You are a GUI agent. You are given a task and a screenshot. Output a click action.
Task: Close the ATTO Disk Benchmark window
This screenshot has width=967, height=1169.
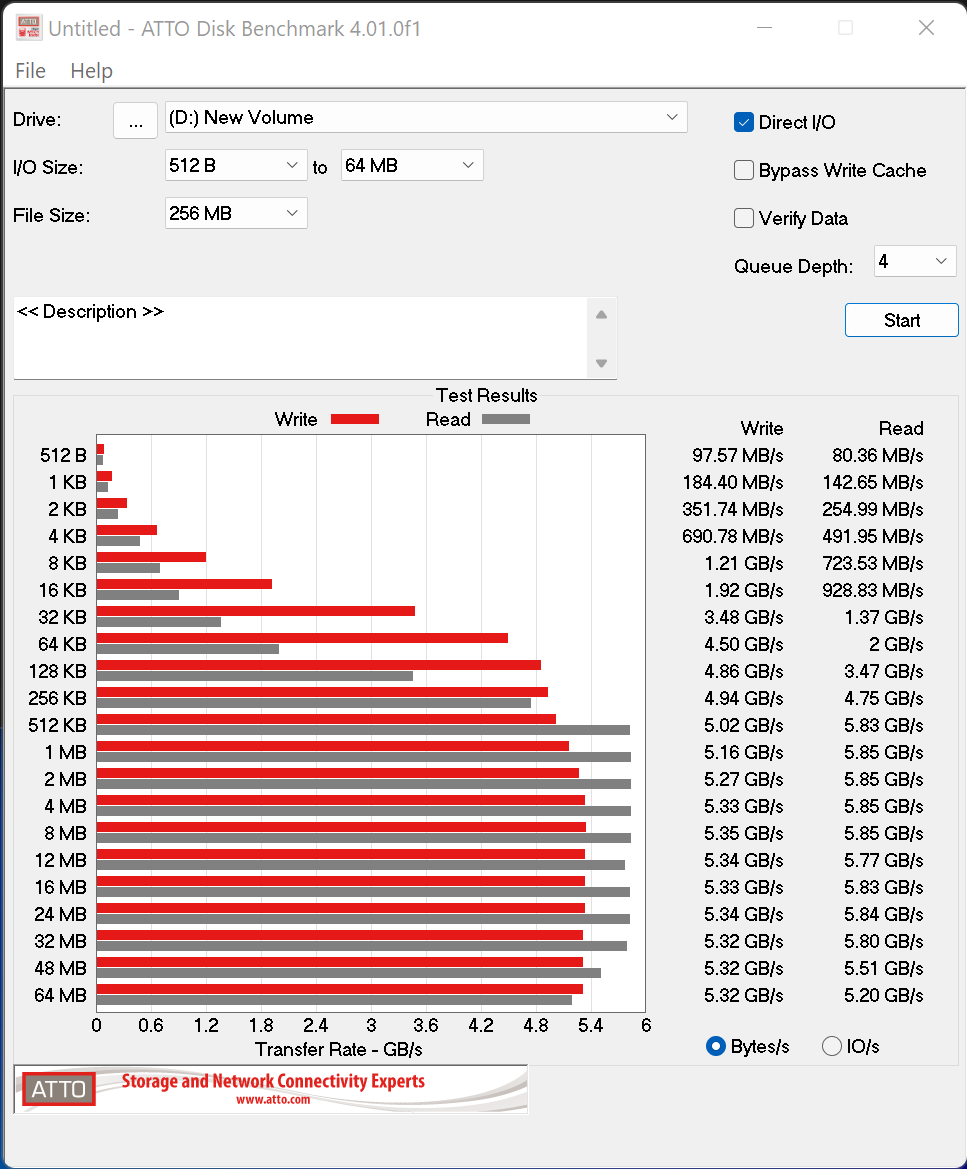(926, 28)
